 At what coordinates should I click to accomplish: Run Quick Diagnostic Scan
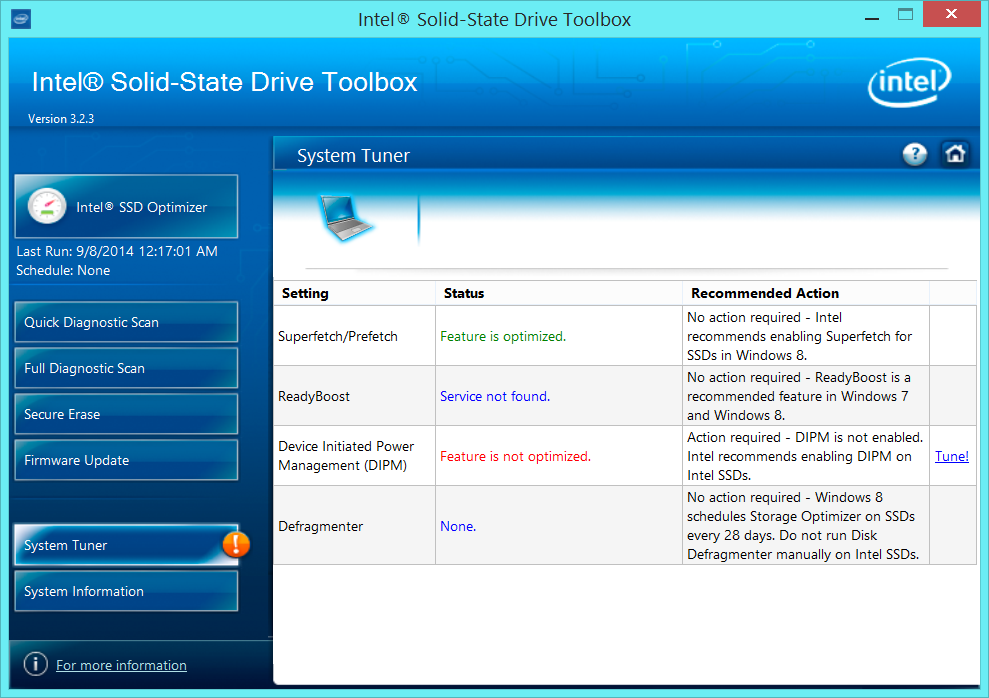coord(126,322)
